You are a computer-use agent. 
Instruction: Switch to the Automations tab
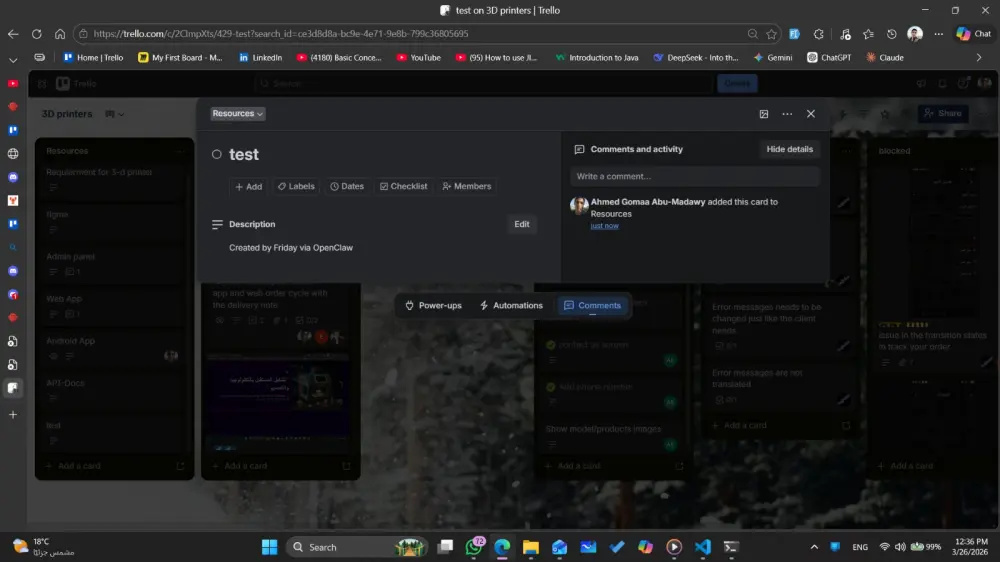tap(510, 305)
